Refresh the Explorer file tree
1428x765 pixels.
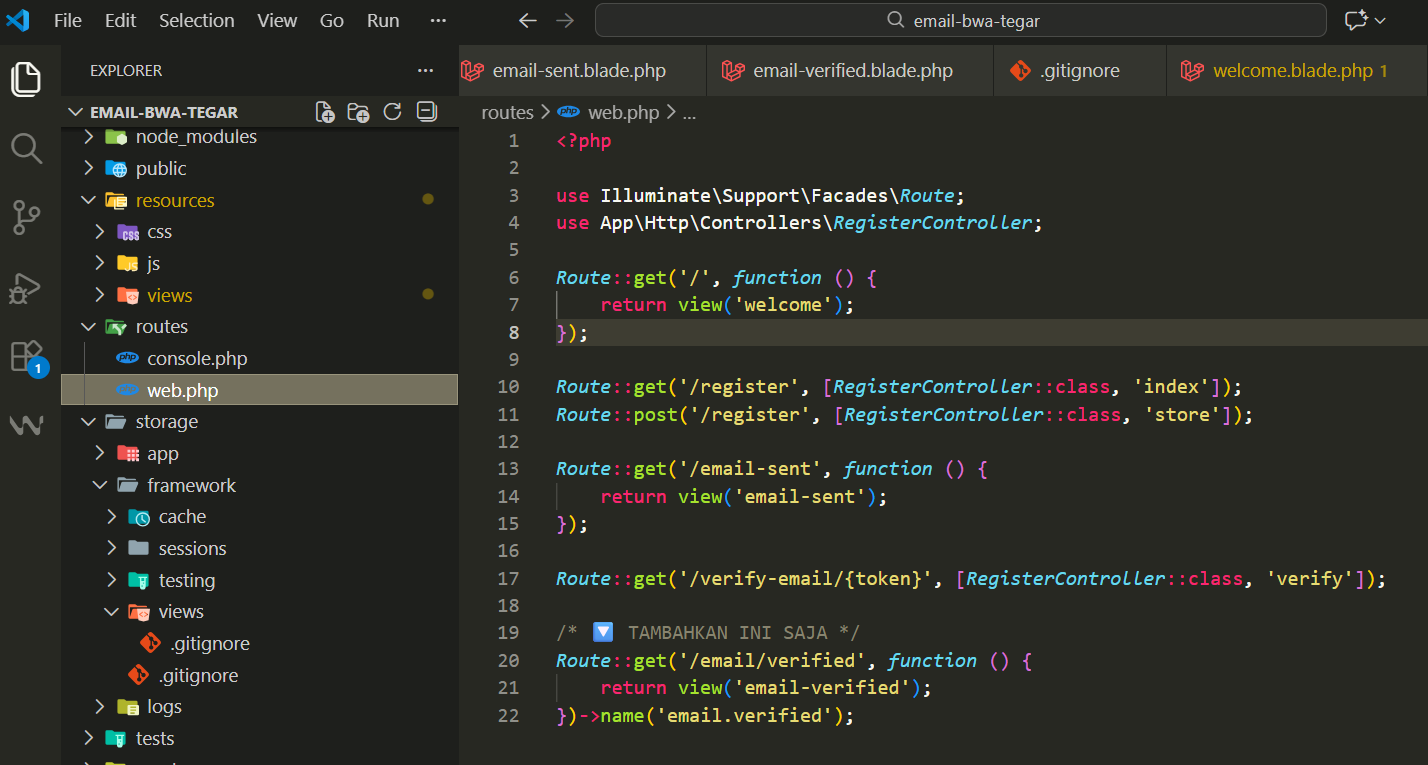(x=392, y=112)
